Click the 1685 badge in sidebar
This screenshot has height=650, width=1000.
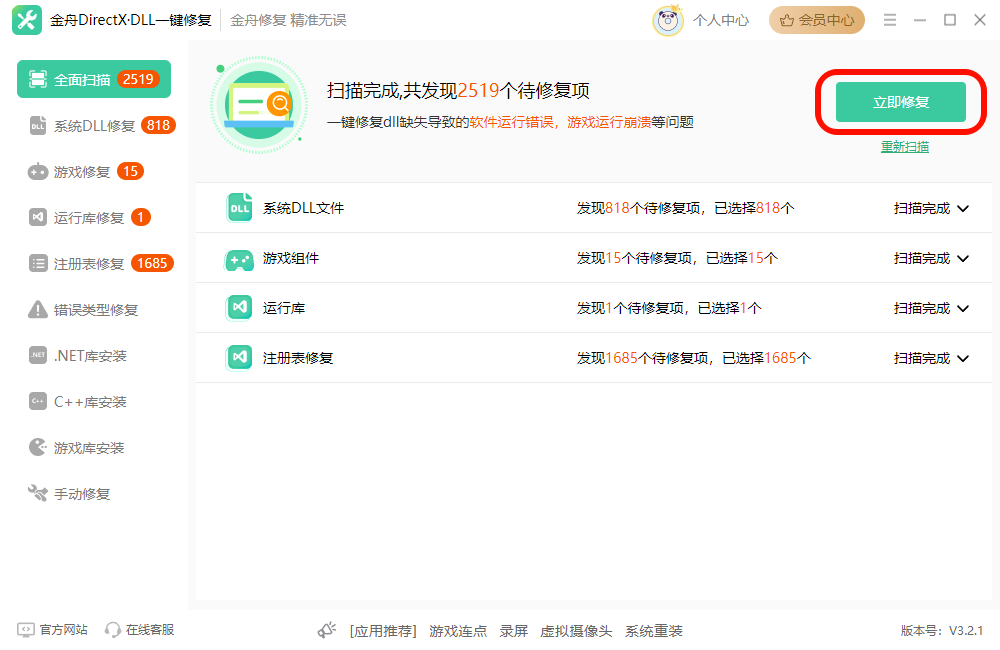tap(152, 263)
